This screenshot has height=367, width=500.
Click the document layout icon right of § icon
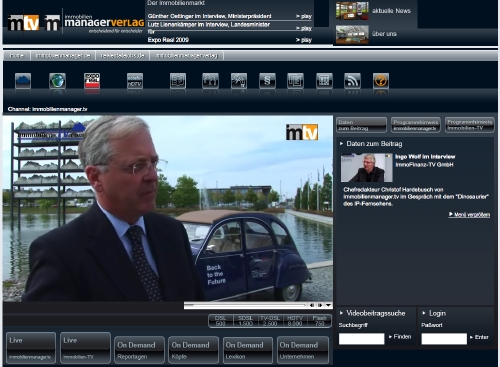click(x=295, y=80)
